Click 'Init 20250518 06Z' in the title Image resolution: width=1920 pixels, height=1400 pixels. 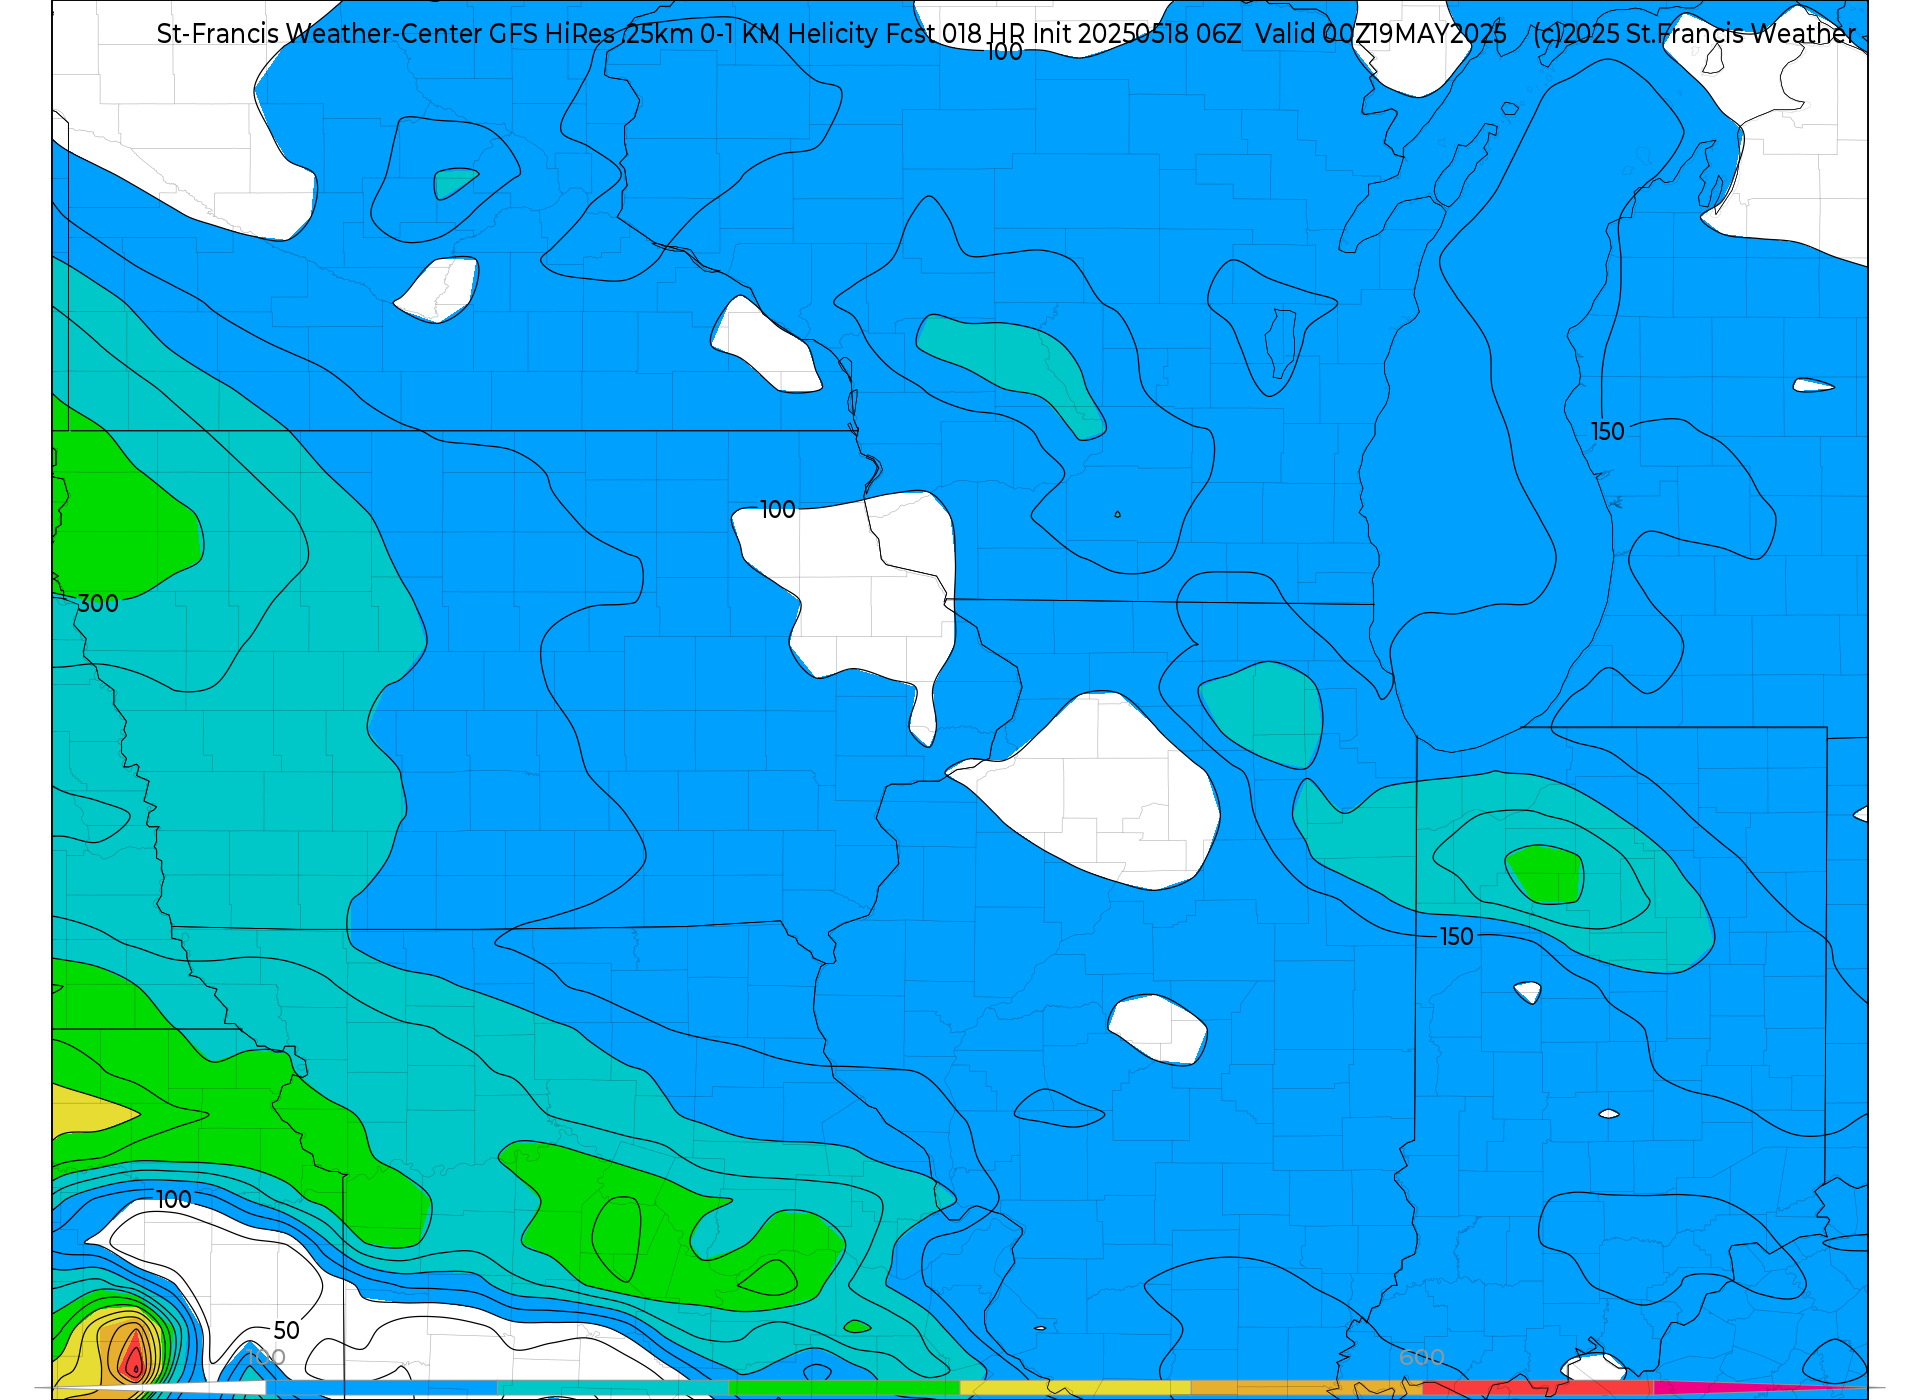[1136, 34]
